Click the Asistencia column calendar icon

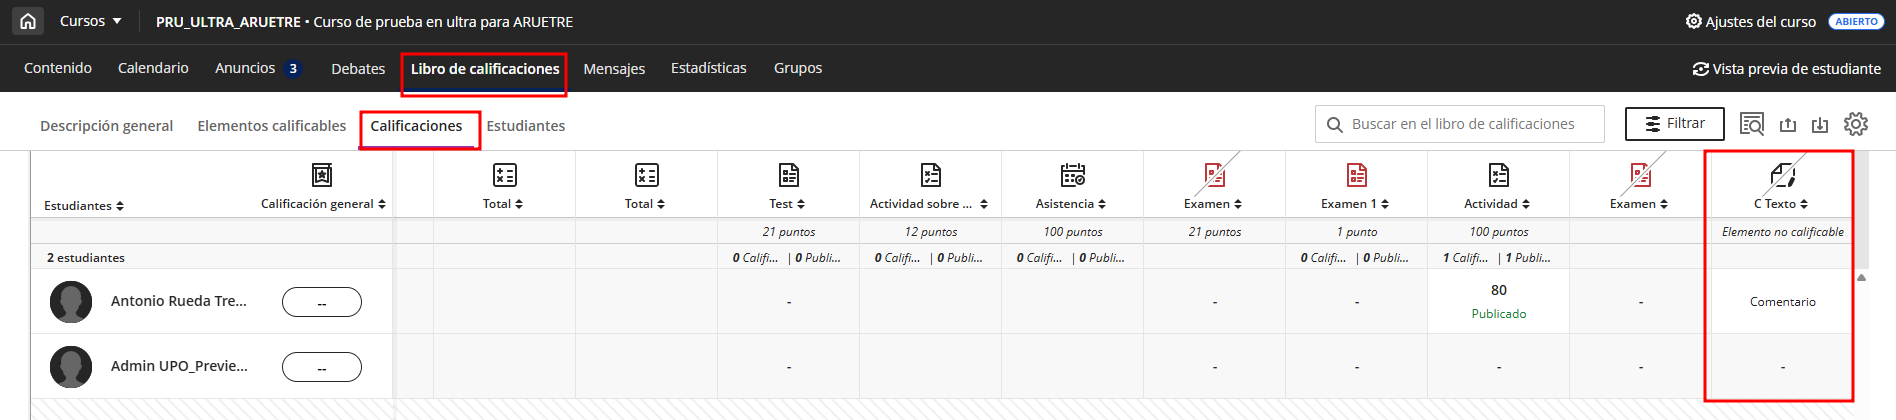coord(1073,175)
